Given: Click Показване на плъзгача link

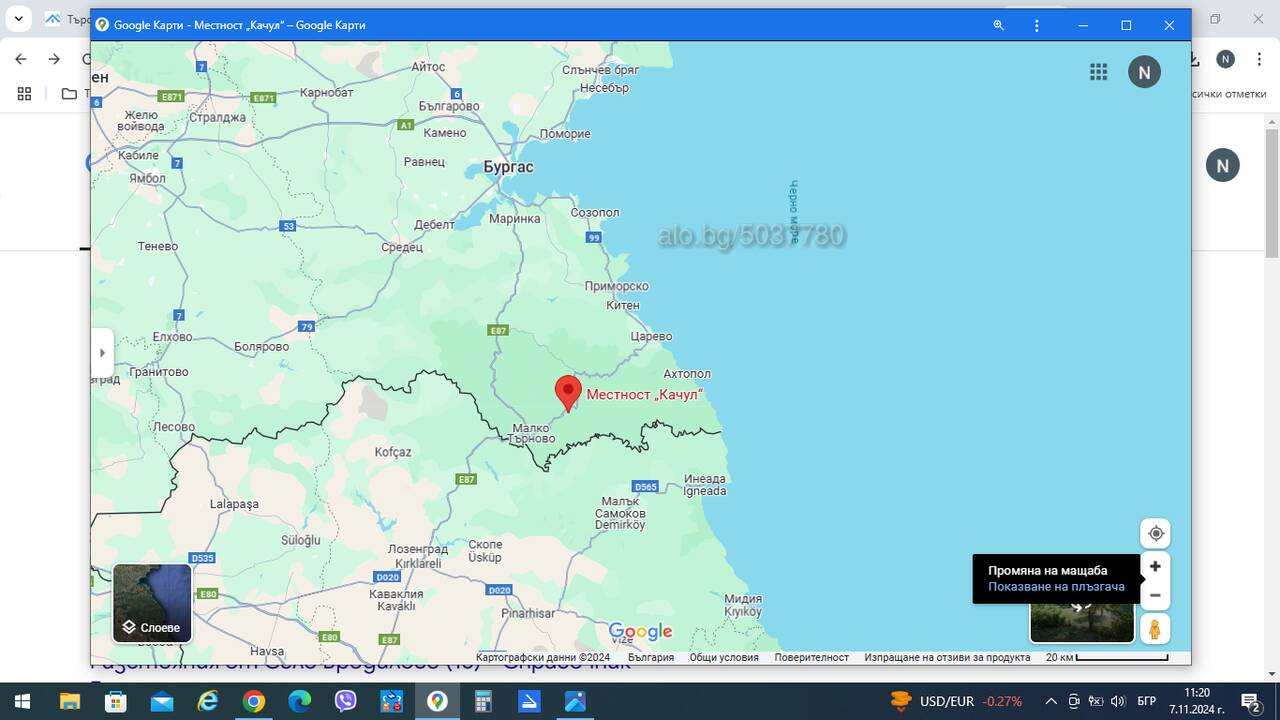Looking at the screenshot, I should [1056, 587].
